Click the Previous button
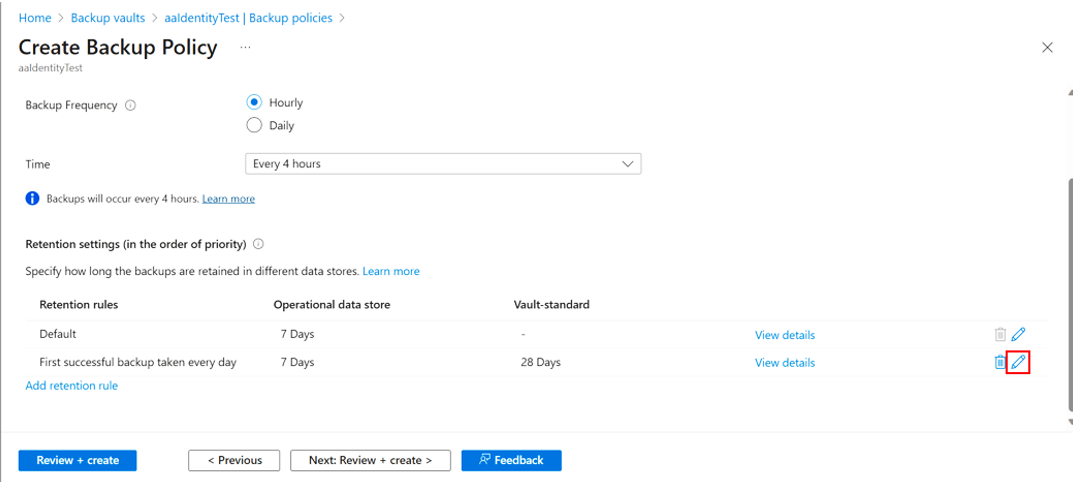Screen dimensions: 1073x482 point(234,460)
